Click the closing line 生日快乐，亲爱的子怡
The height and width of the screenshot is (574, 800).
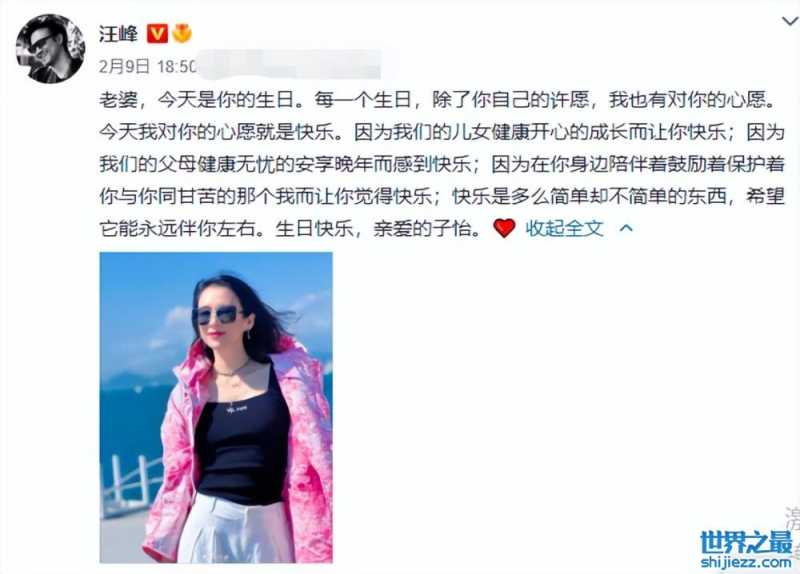pyautogui.click(x=378, y=228)
